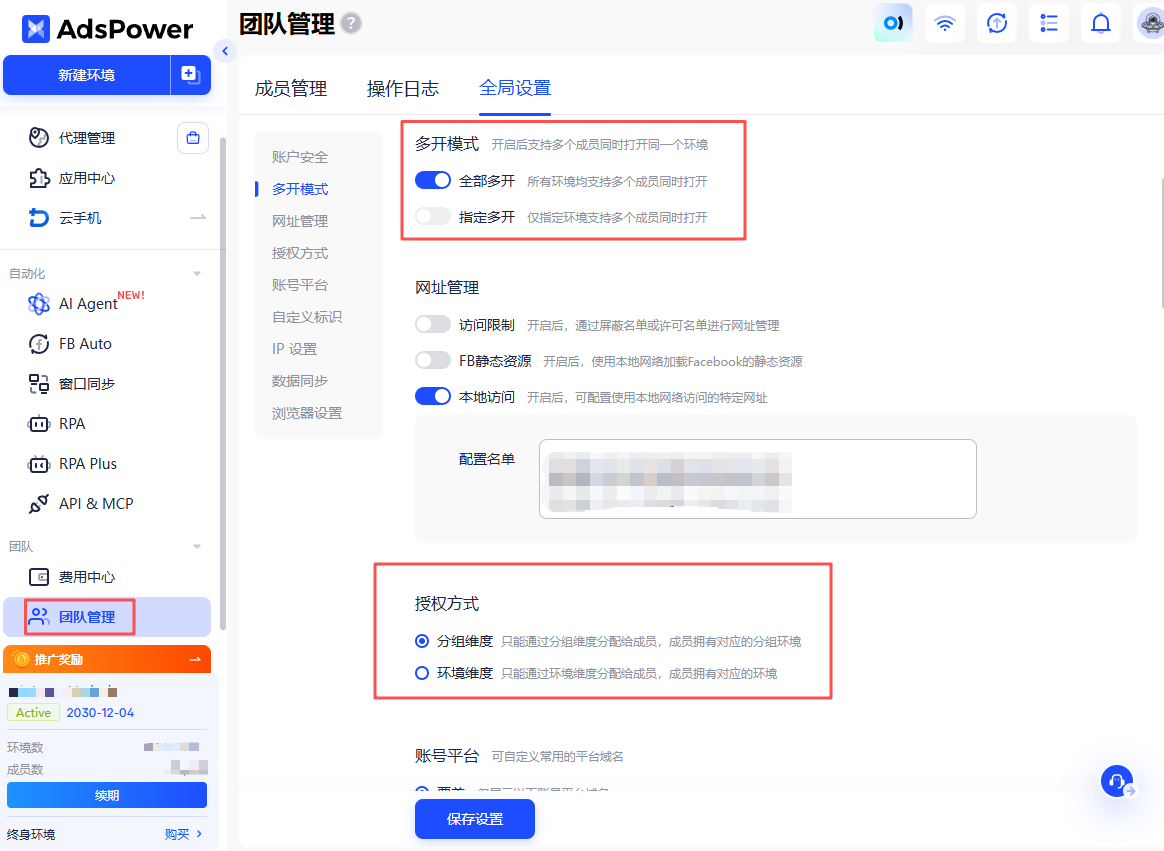Viewport: 1164px width, 851px height.
Task: Click the 保存设置 button
Action: click(475, 819)
